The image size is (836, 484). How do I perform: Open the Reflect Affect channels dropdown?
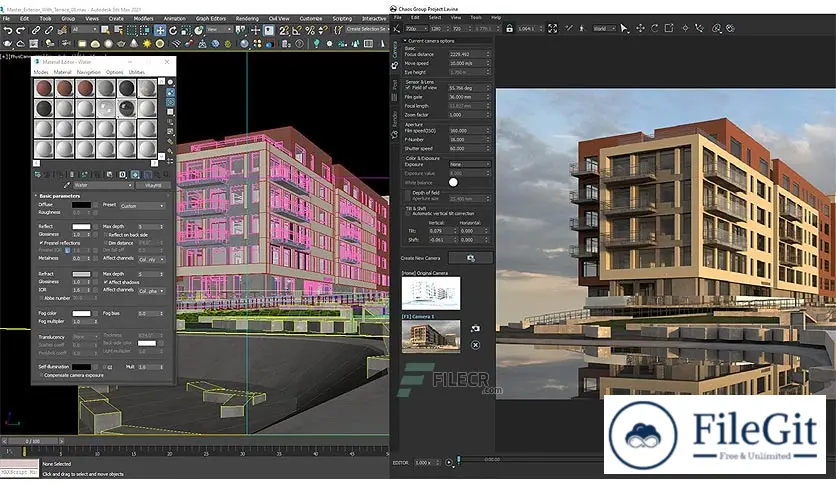[x=151, y=259]
